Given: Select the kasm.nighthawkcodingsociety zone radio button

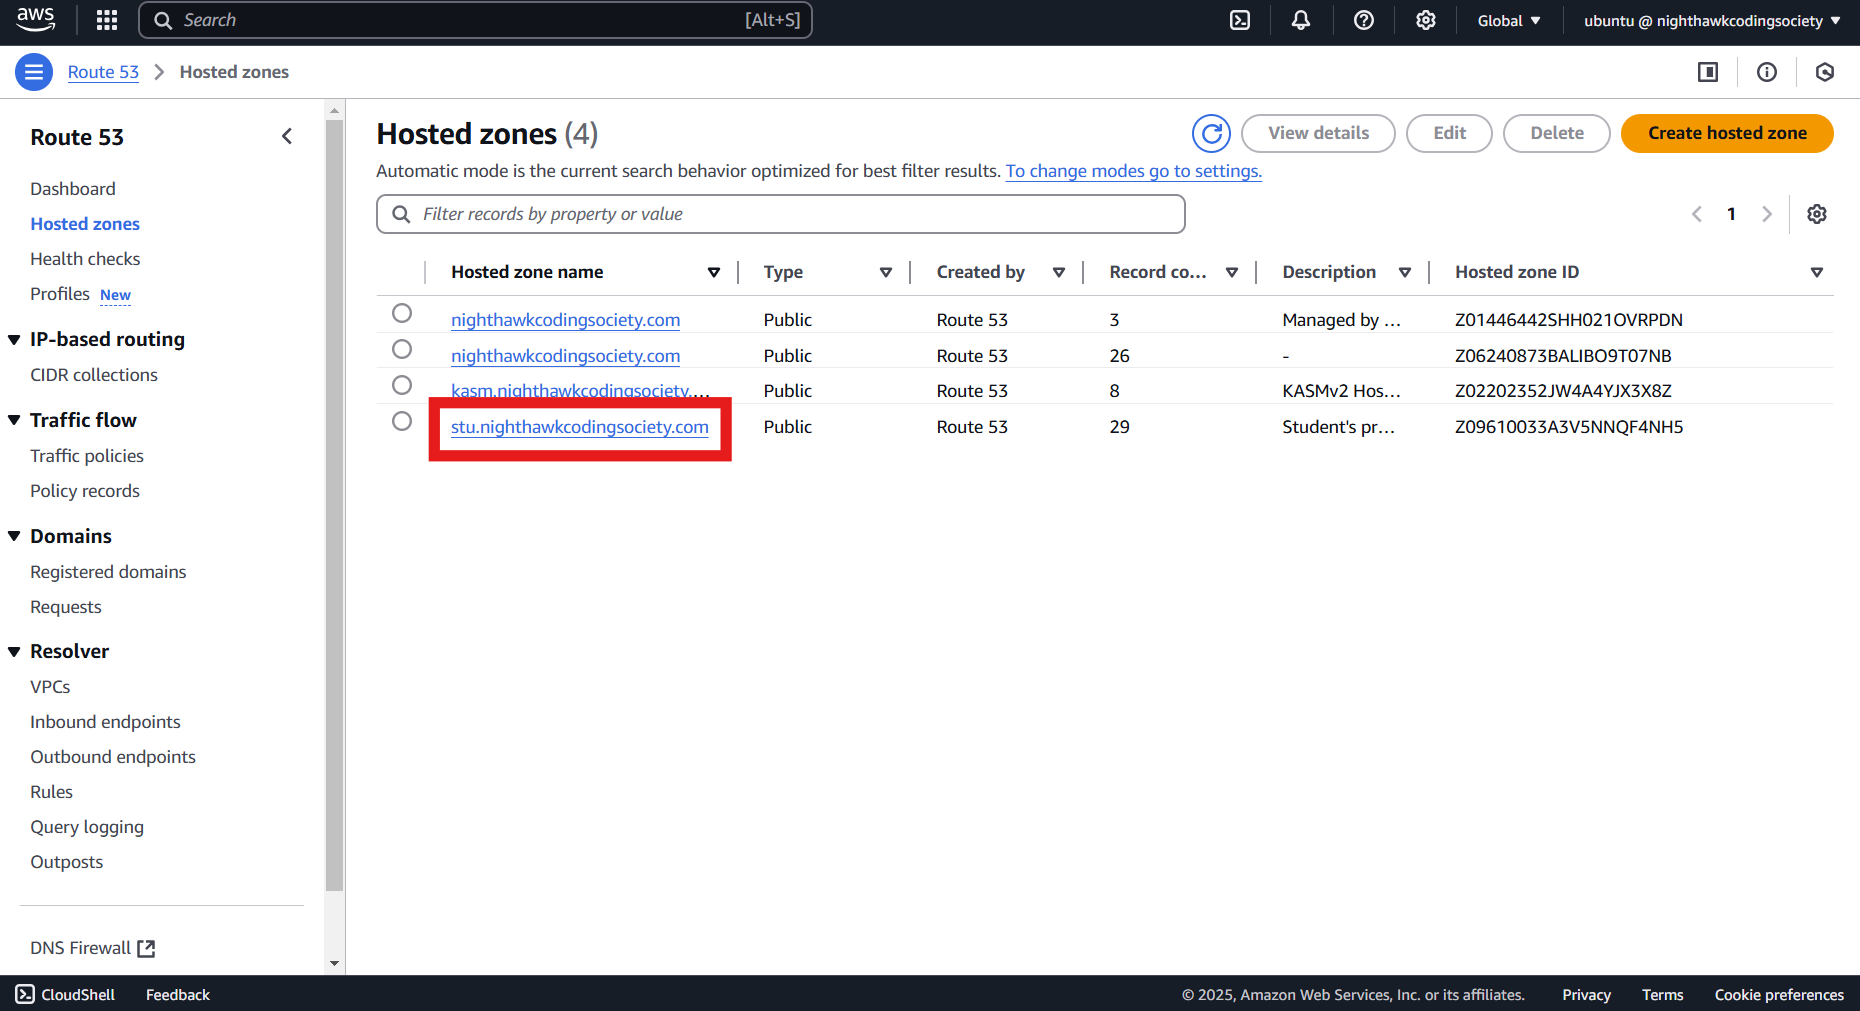Looking at the screenshot, I should click(x=402, y=385).
